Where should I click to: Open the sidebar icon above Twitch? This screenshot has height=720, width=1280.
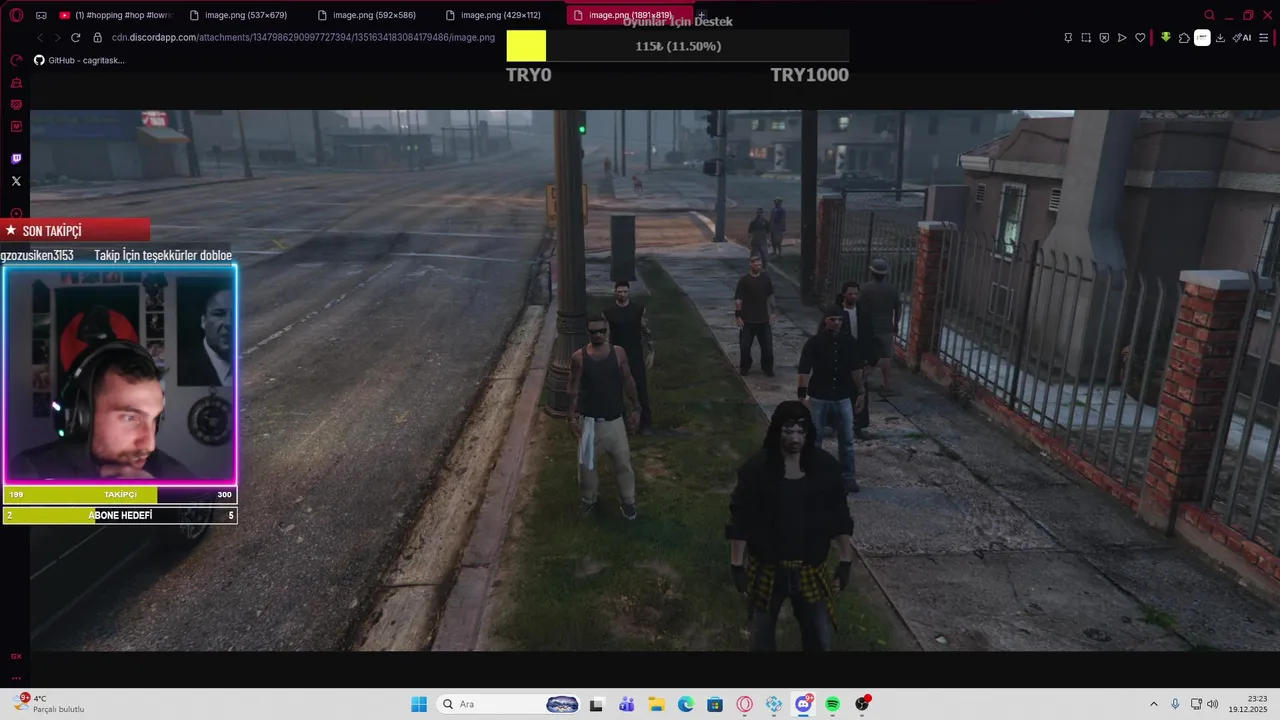point(16,127)
